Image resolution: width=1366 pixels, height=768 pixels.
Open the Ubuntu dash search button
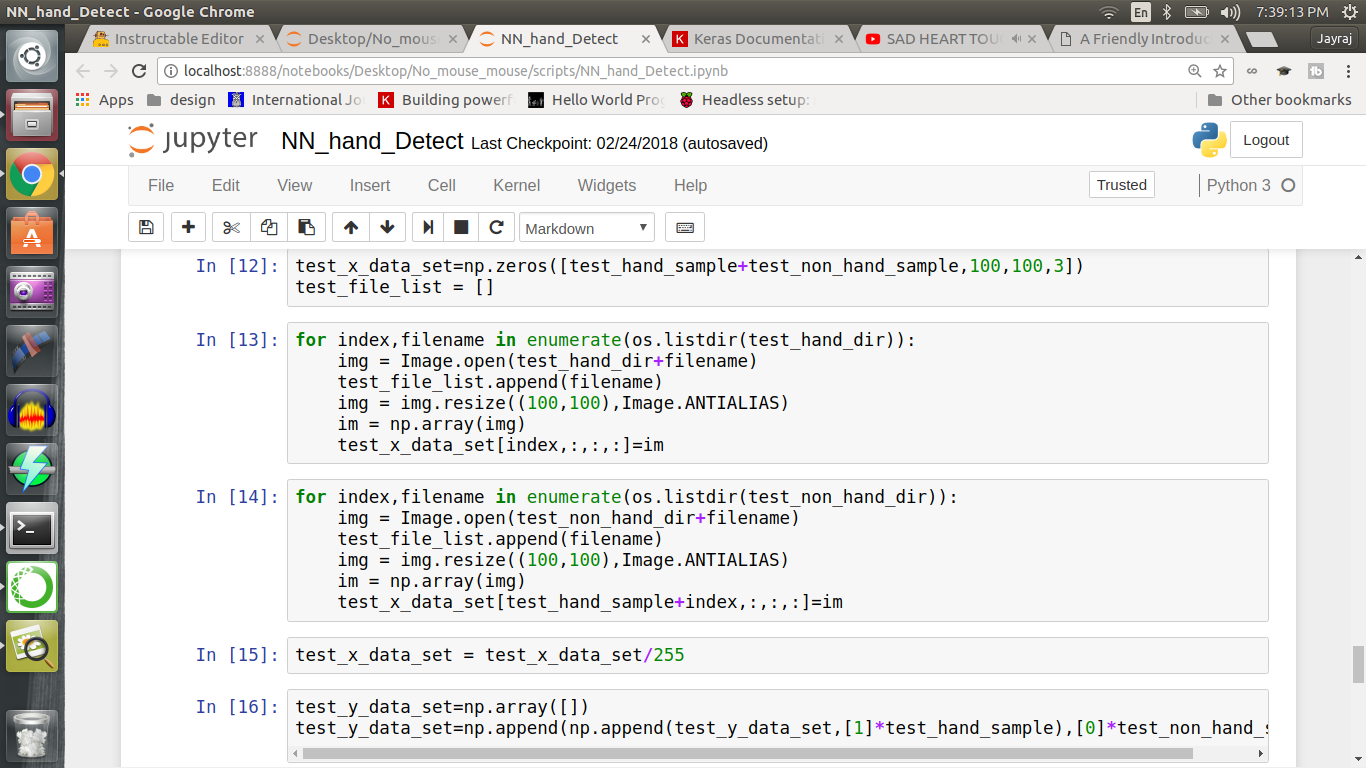click(32, 56)
